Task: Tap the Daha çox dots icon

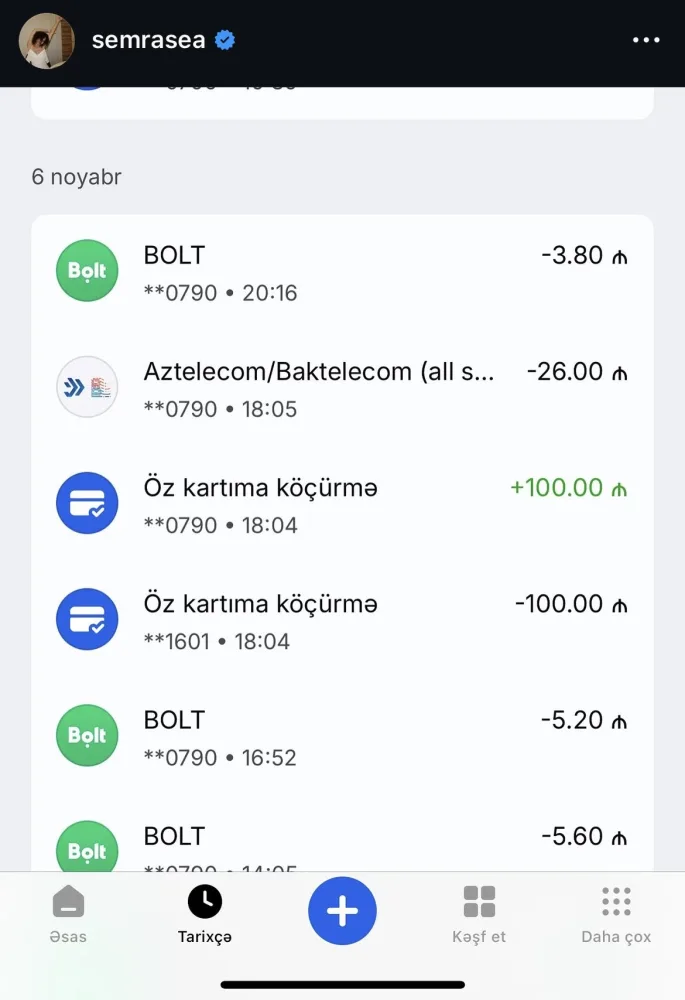Action: pyautogui.click(x=616, y=902)
